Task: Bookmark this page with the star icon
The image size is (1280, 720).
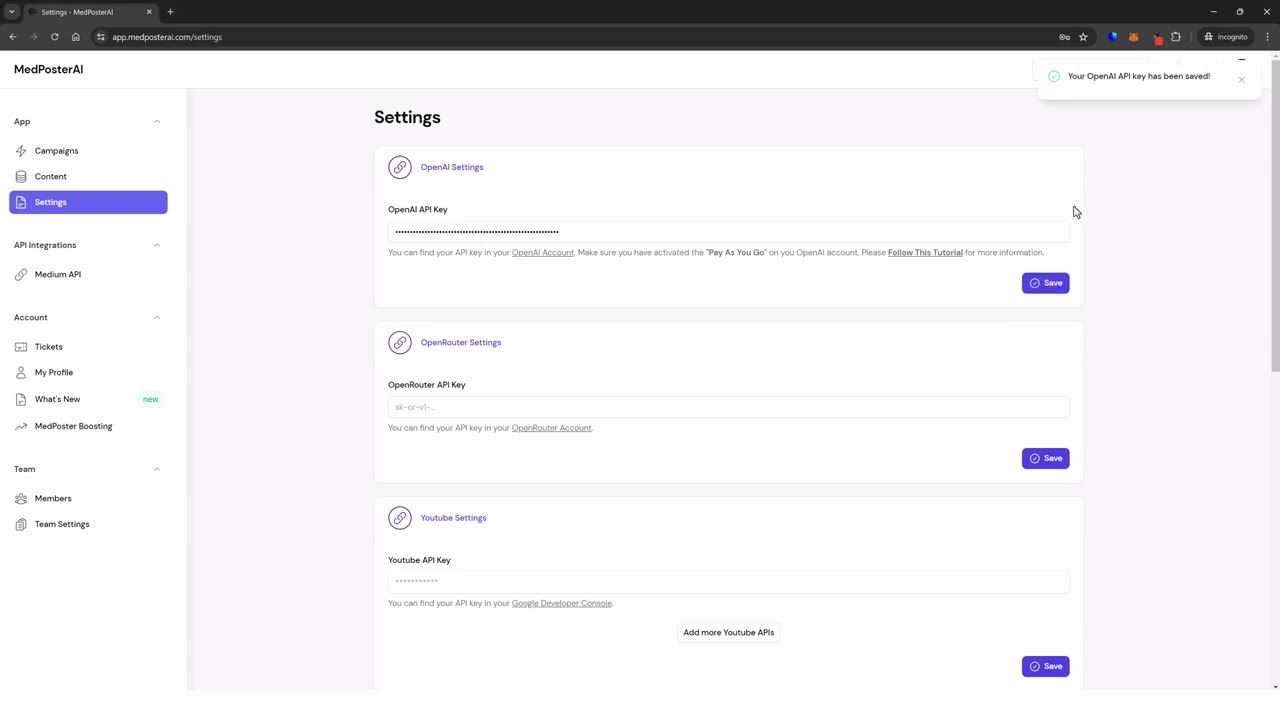Action: pos(1083,37)
